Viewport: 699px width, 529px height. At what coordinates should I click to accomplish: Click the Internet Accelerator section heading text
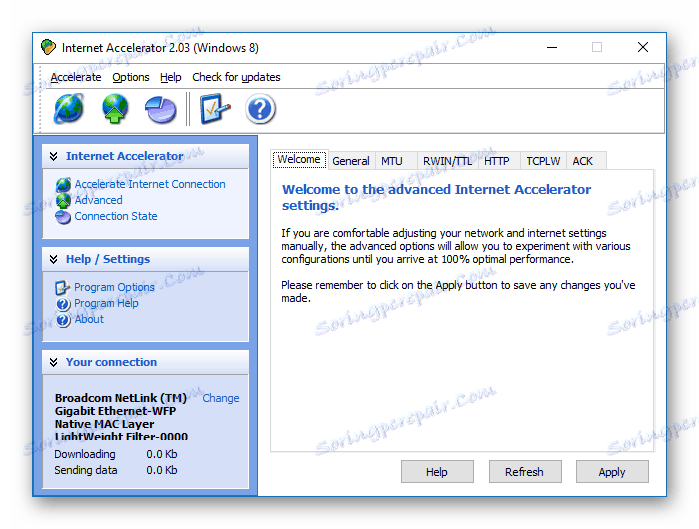pyautogui.click(x=125, y=156)
